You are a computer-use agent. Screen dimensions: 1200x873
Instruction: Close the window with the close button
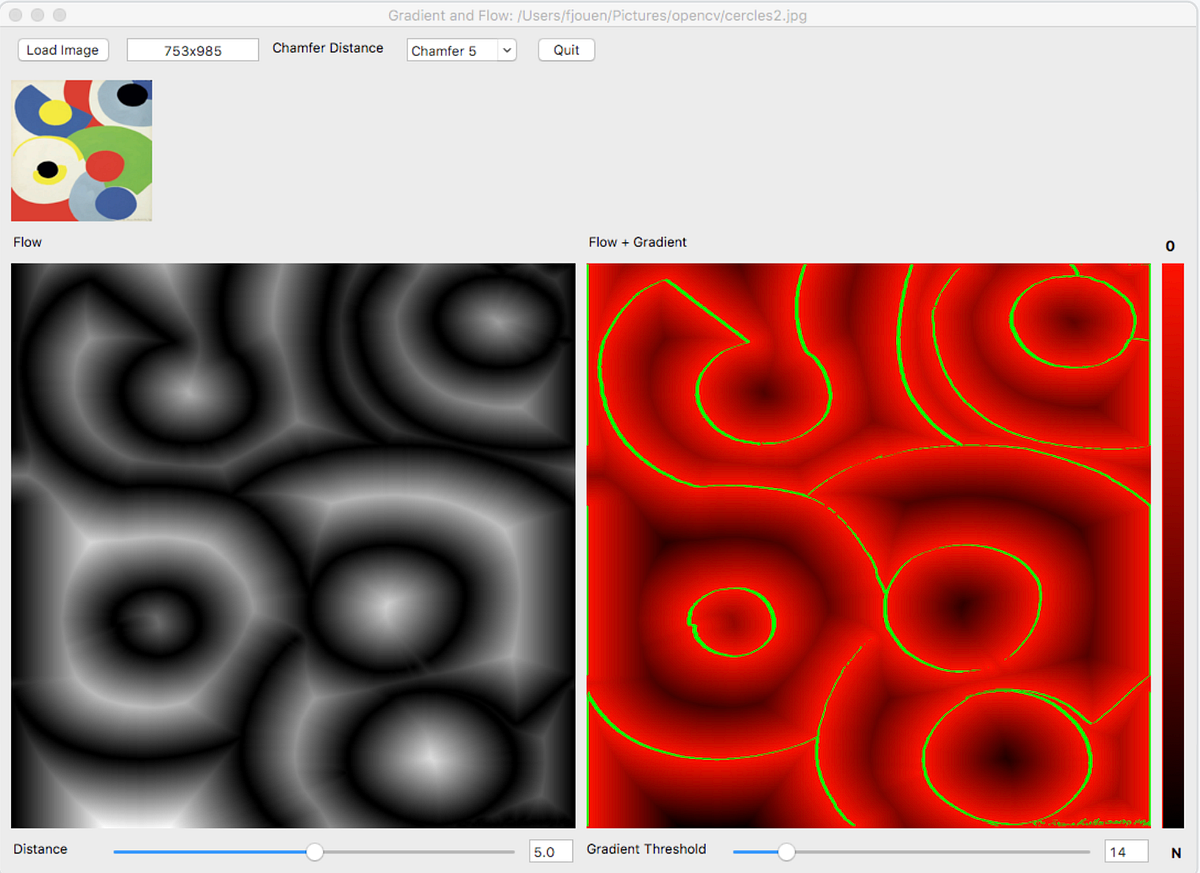(17, 16)
